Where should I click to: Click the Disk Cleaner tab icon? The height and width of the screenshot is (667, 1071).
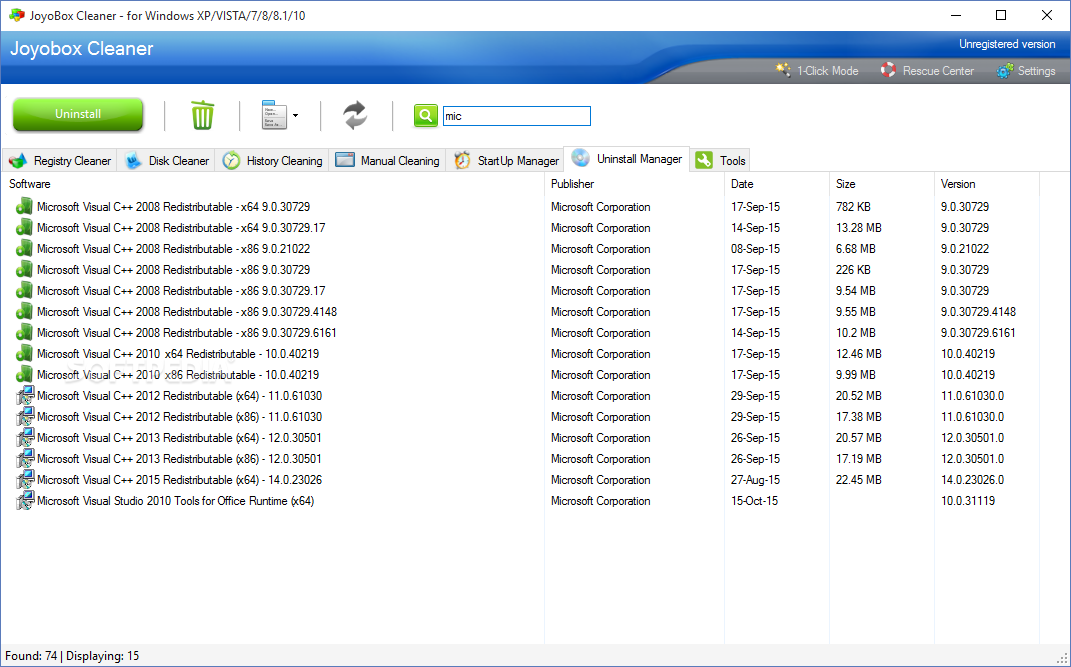[133, 160]
